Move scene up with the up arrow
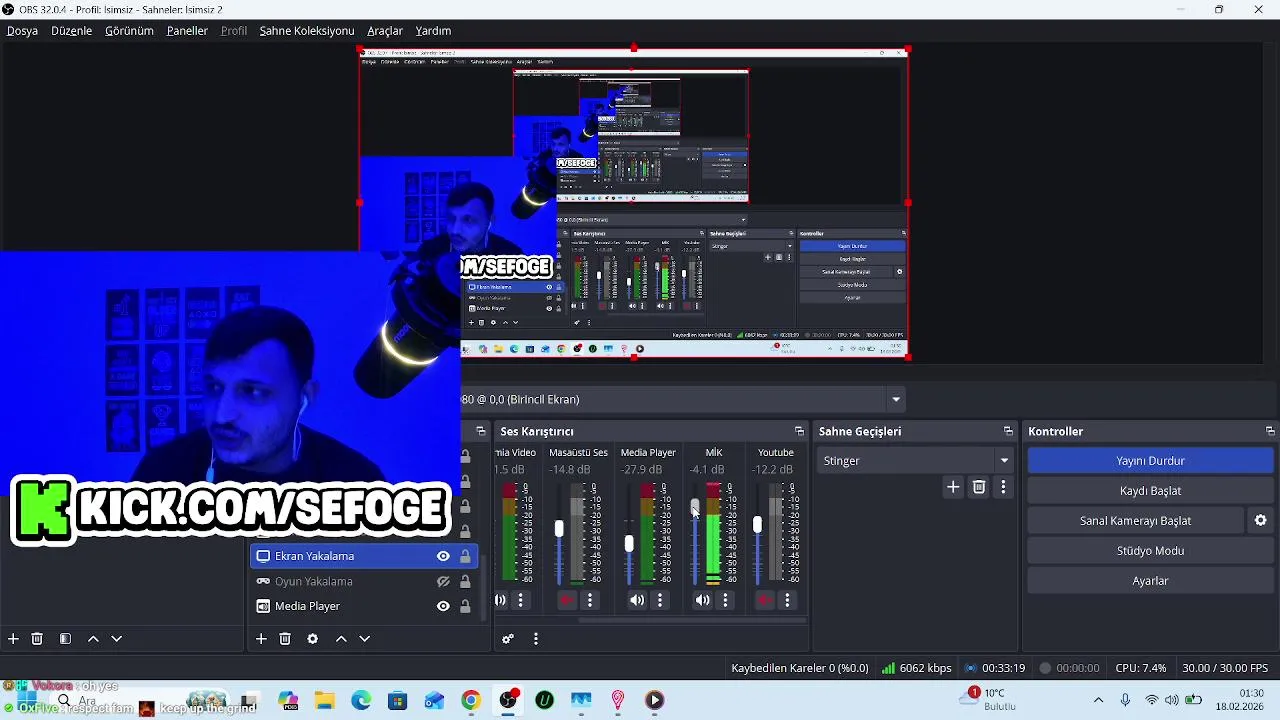 [x=93, y=639]
